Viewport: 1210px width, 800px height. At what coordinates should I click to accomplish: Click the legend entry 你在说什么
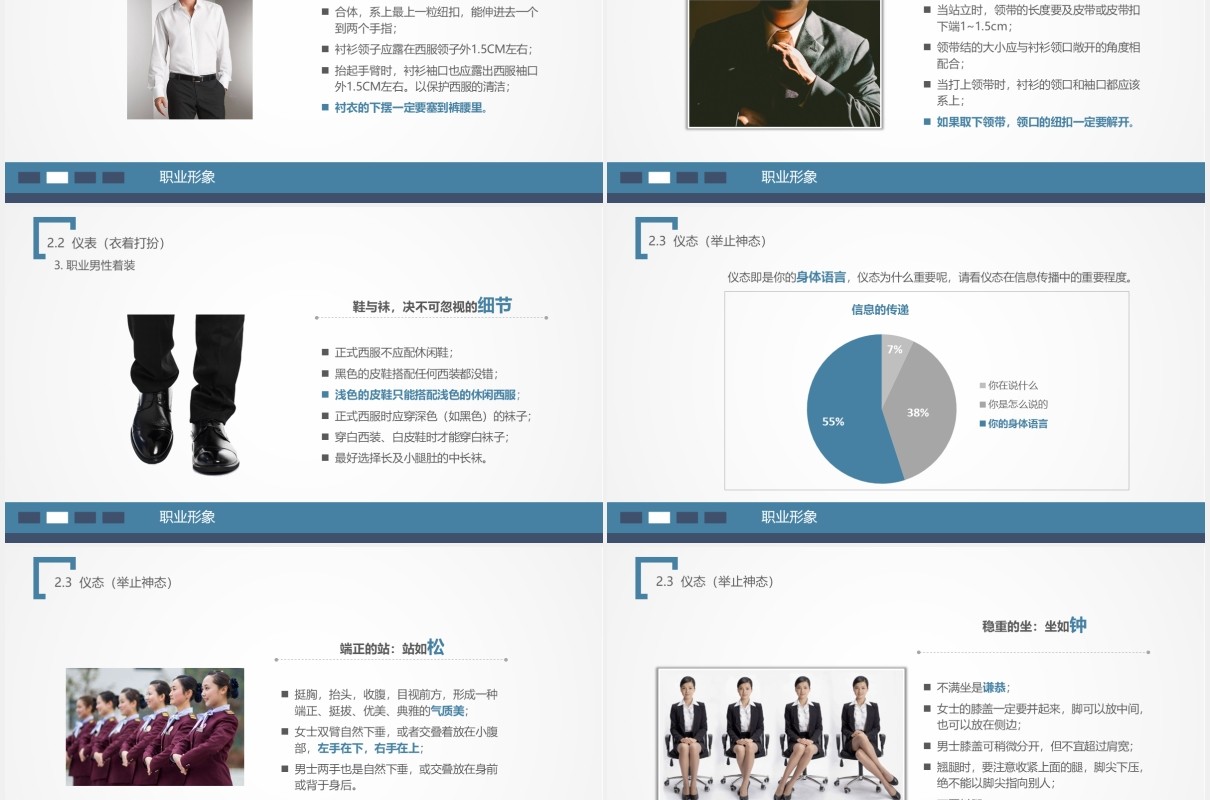click(x=1009, y=385)
